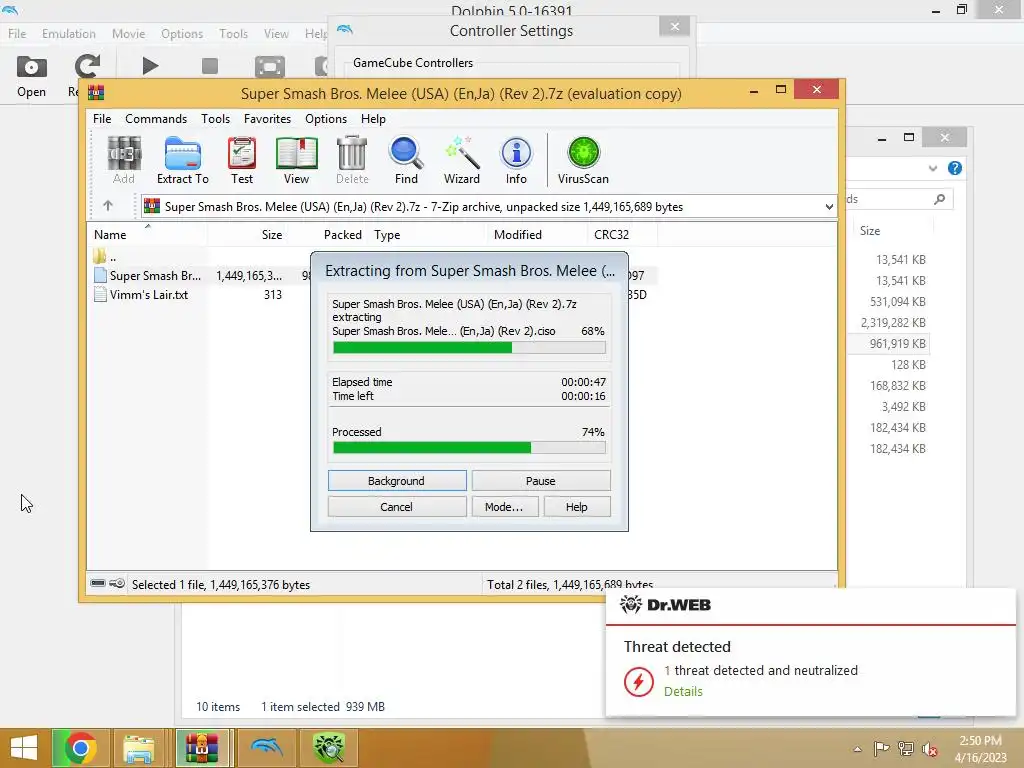Click the Windows Start button

24,748
